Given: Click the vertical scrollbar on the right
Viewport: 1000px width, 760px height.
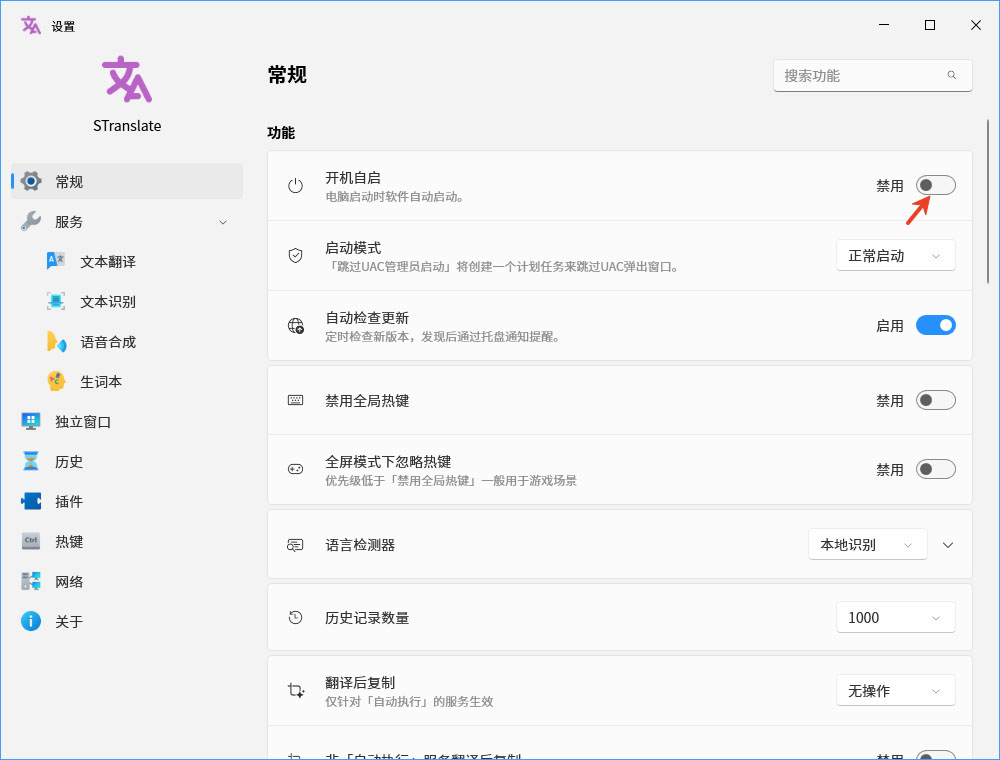Looking at the screenshot, I should click(x=988, y=300).
